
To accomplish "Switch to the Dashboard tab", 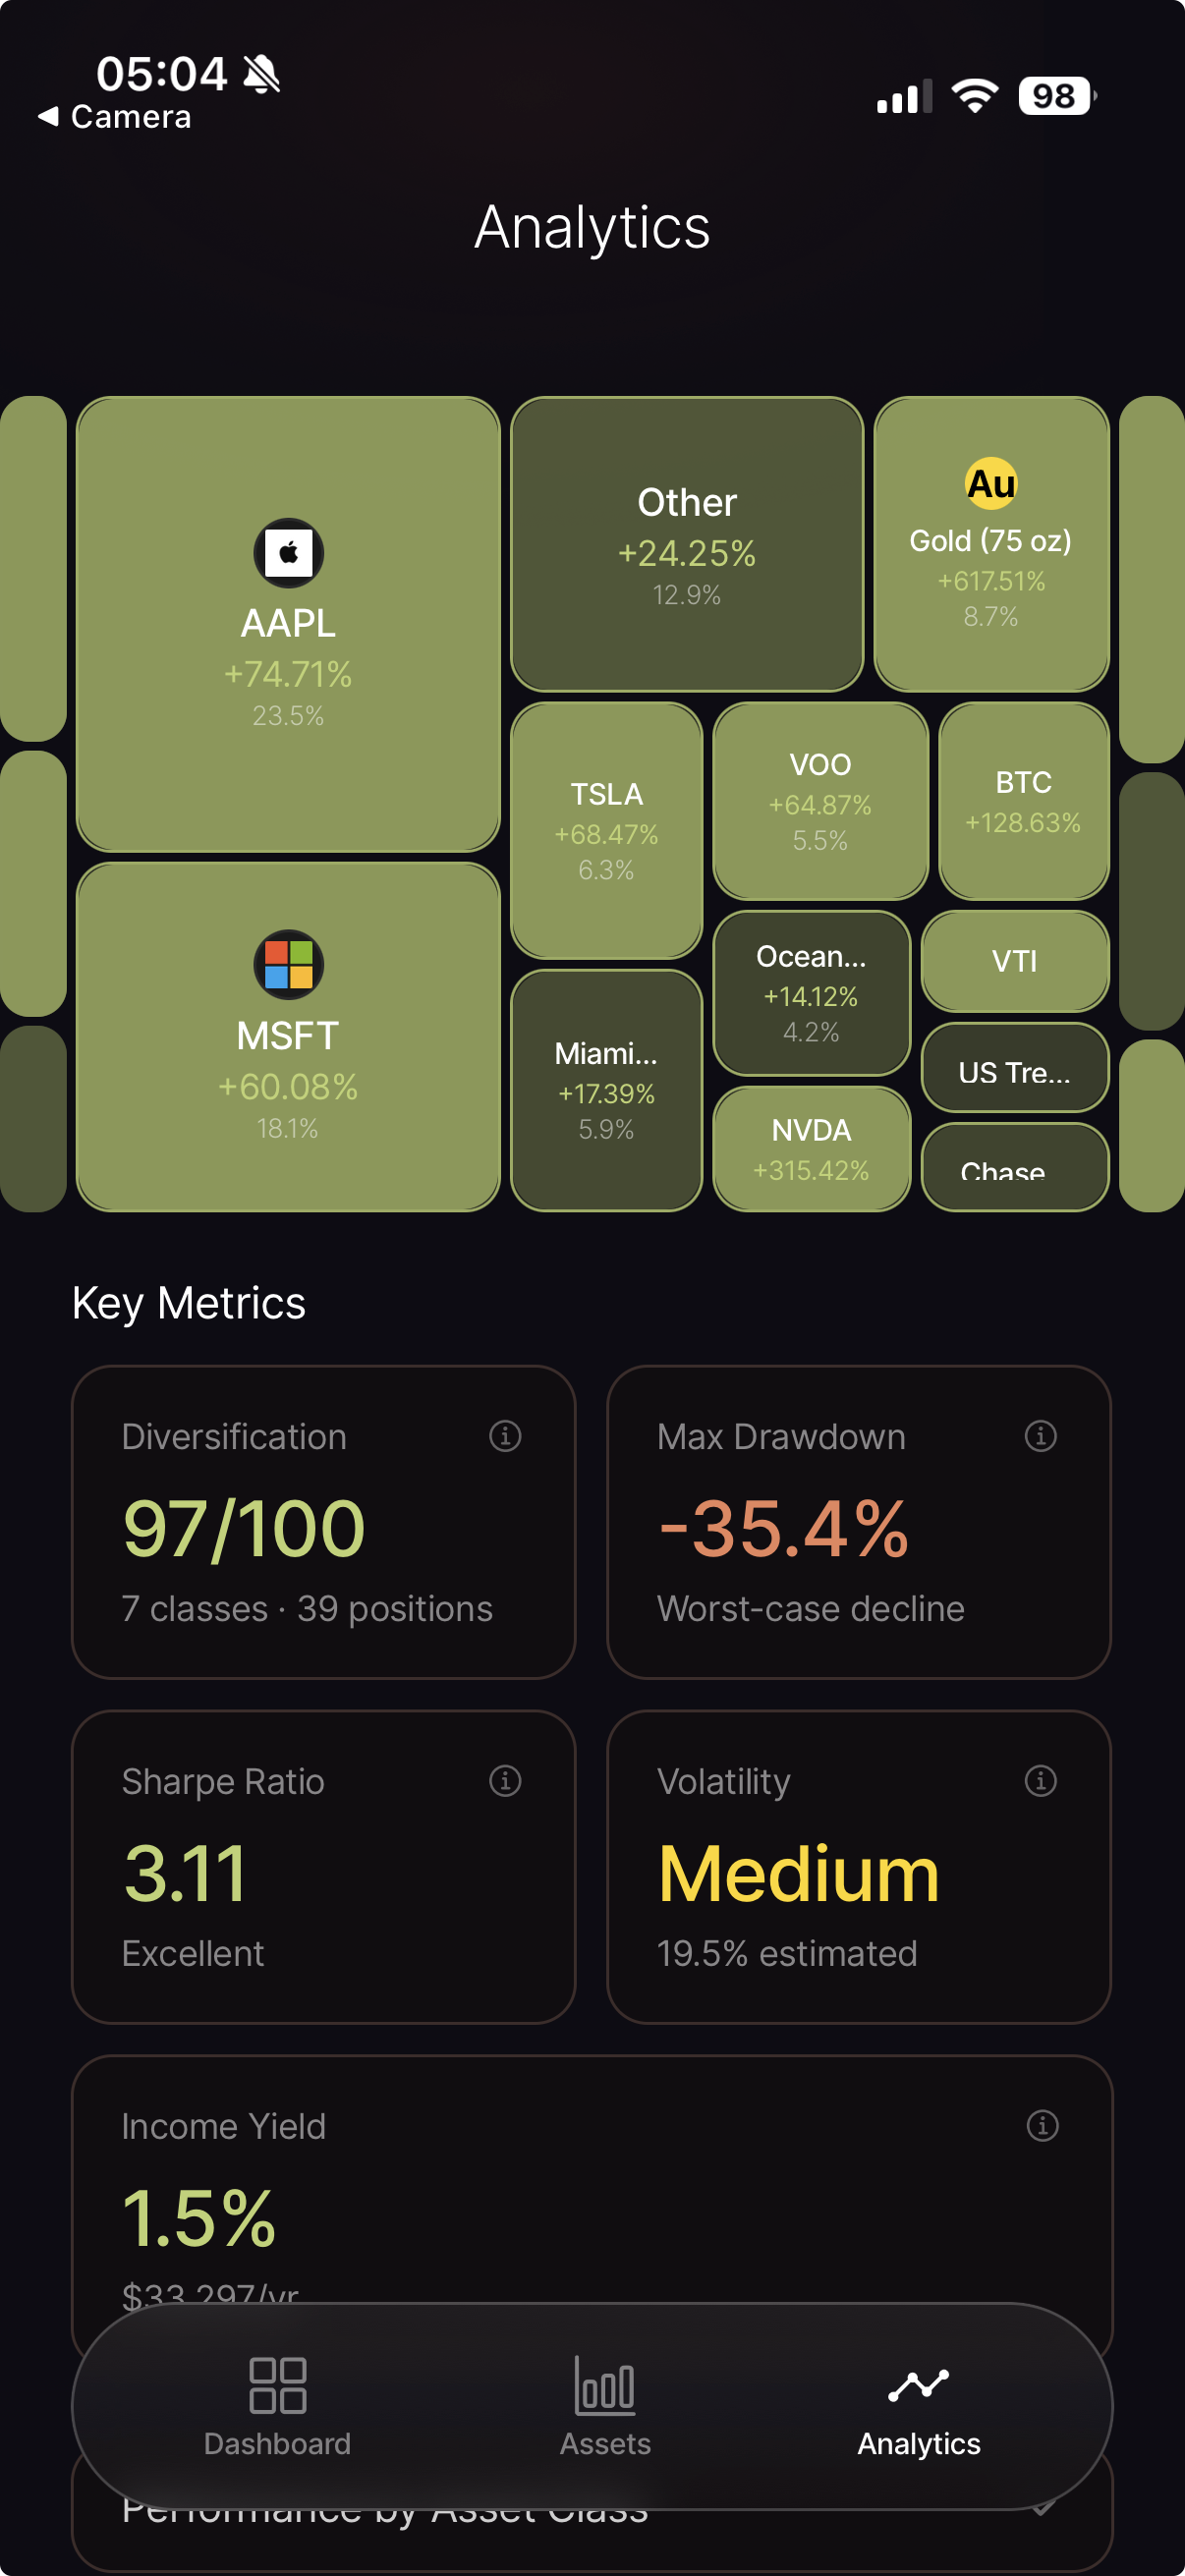I will point(278,2410).
